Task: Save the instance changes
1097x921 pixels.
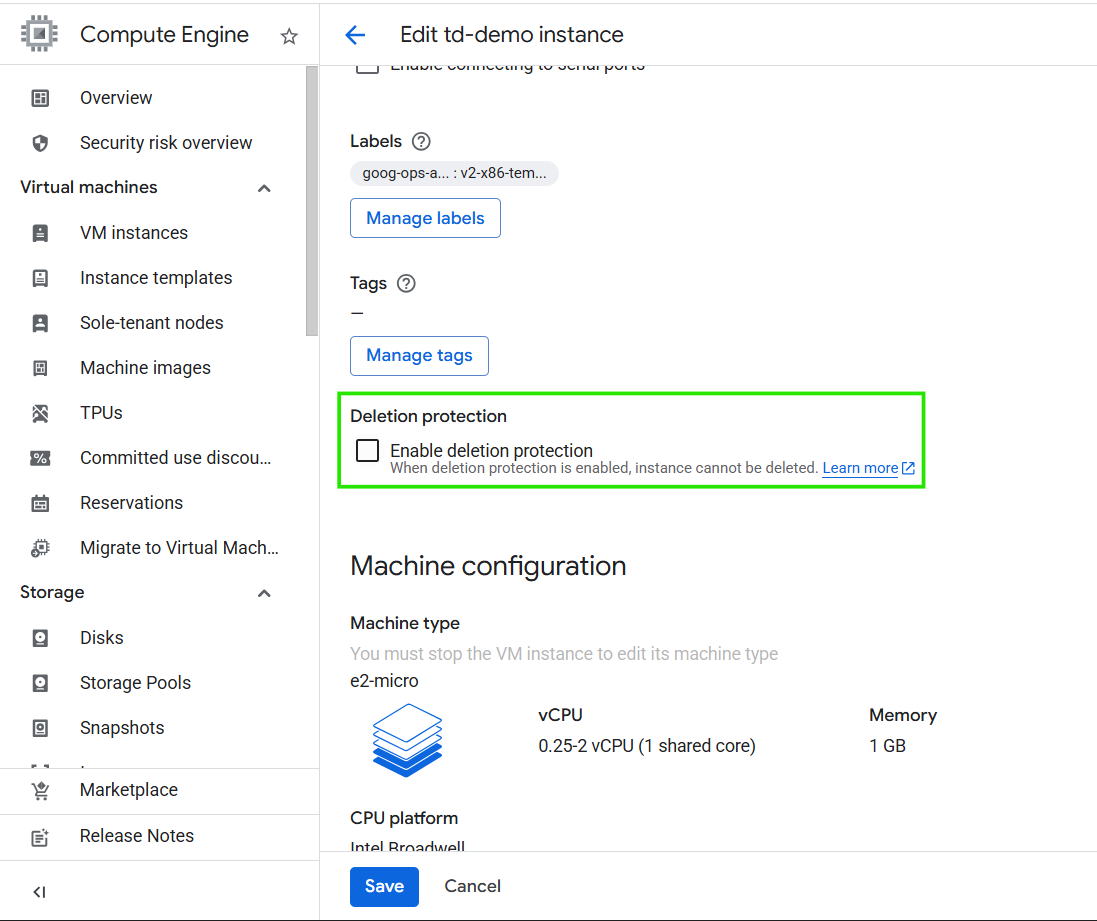Action: (x=384, y=886)
